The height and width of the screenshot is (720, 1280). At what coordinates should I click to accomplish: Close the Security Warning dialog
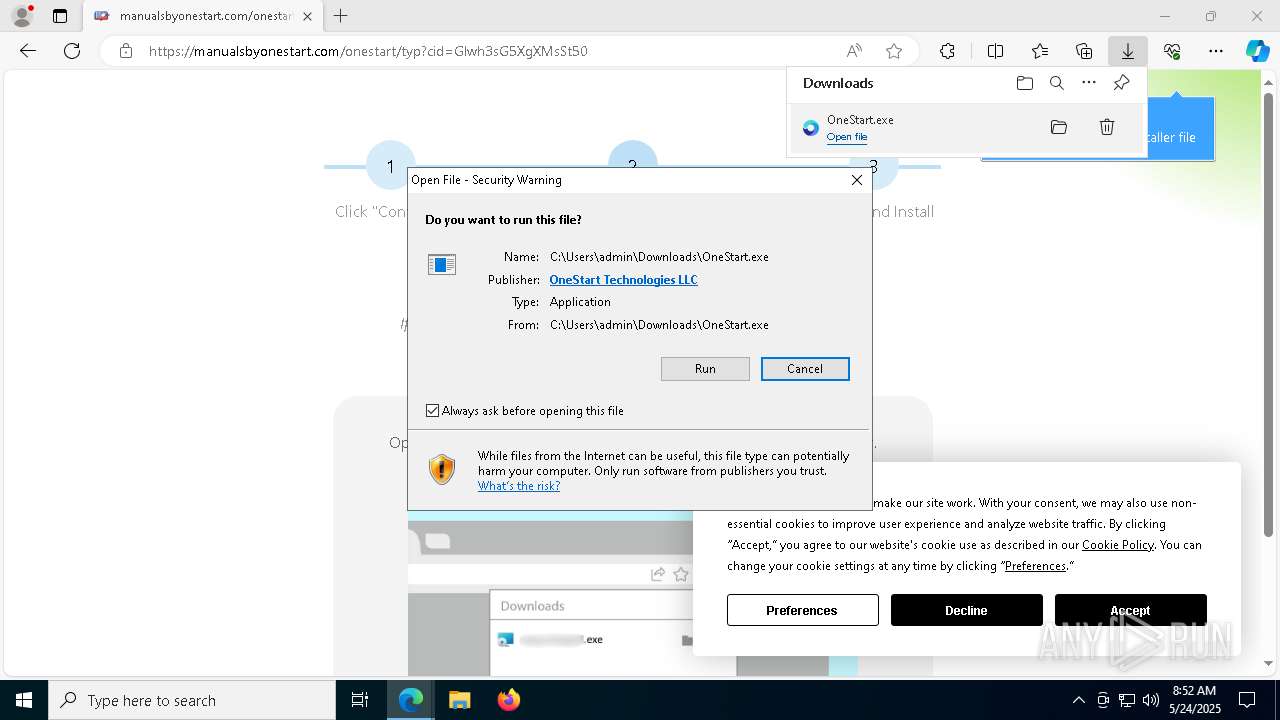pos(857,180)
